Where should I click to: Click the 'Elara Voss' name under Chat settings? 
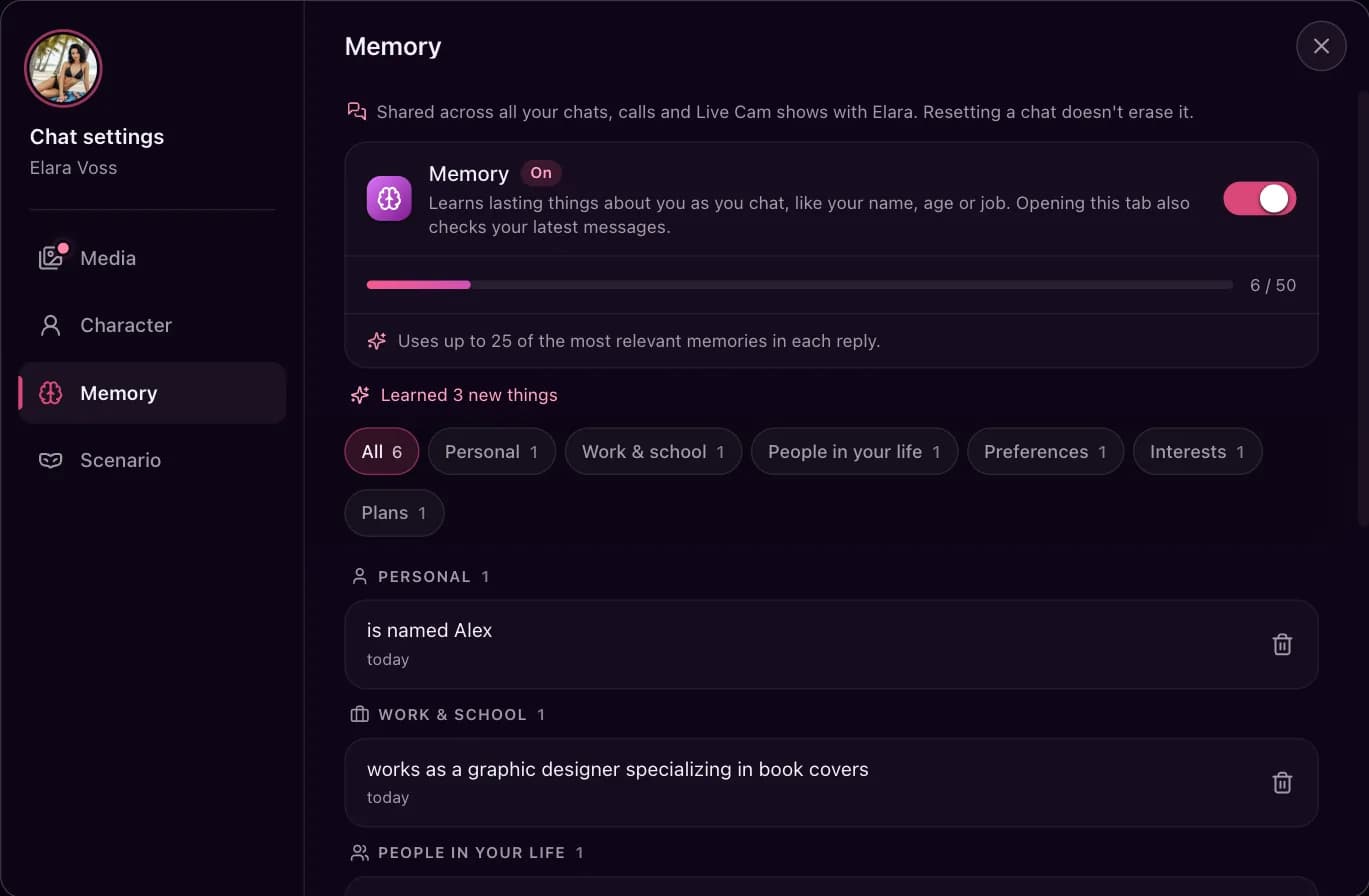pyautogui.click(x=74, y=168)
